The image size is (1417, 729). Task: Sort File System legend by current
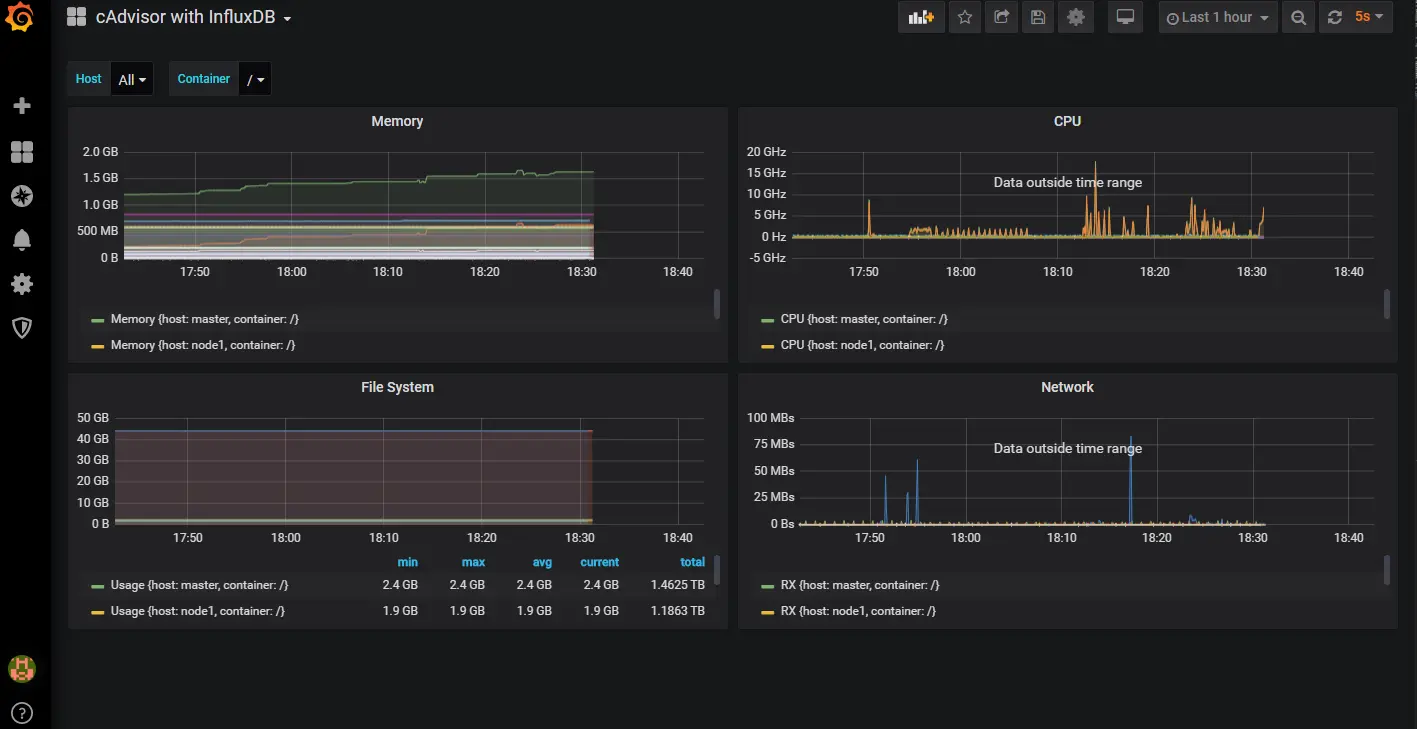[x=599, y=562]
